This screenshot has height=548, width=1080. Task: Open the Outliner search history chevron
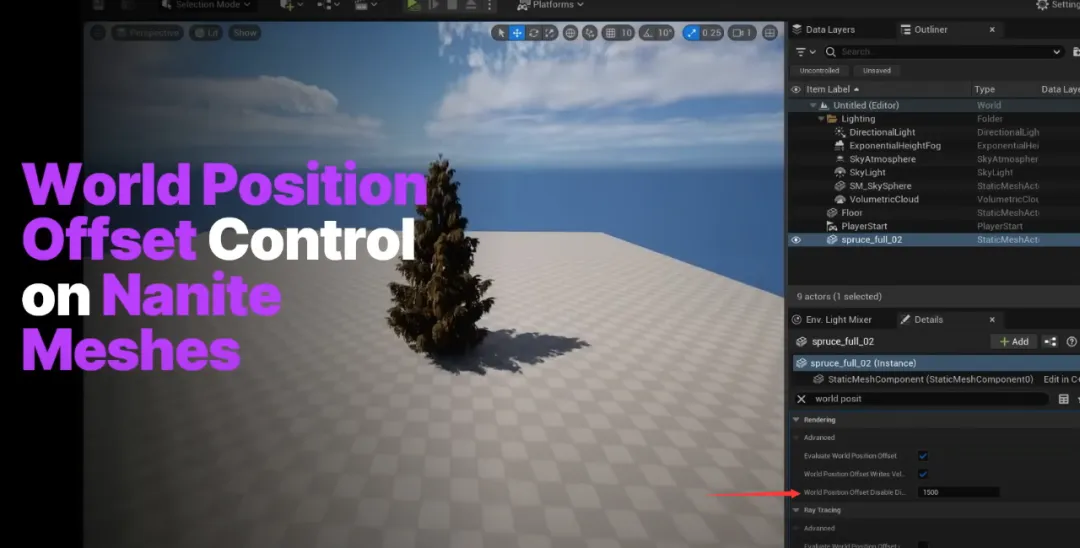1057,52
